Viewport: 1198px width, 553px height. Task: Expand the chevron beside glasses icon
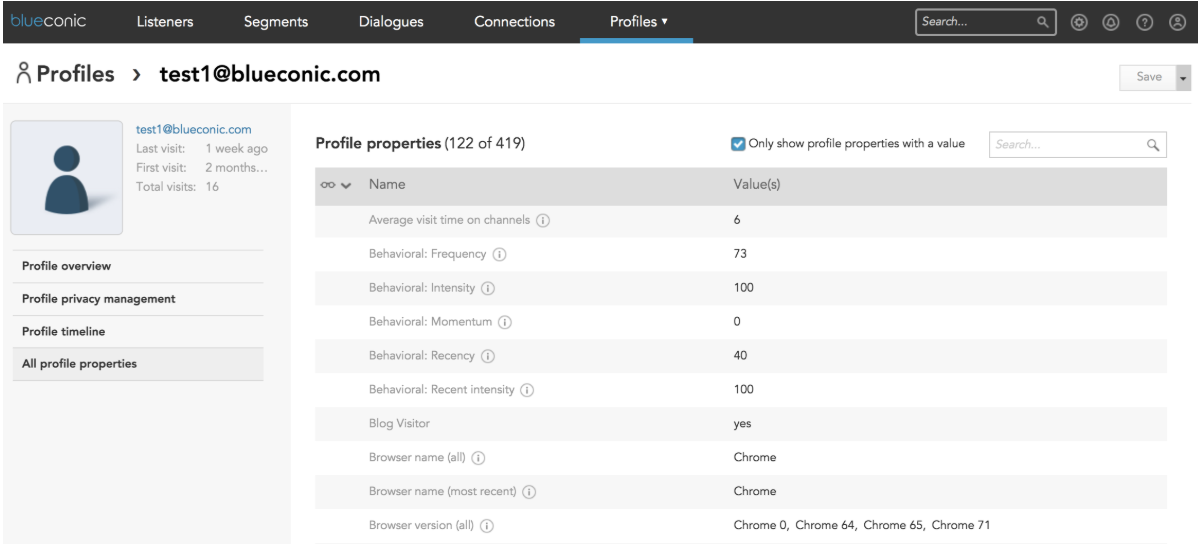(x=346, y=186)
